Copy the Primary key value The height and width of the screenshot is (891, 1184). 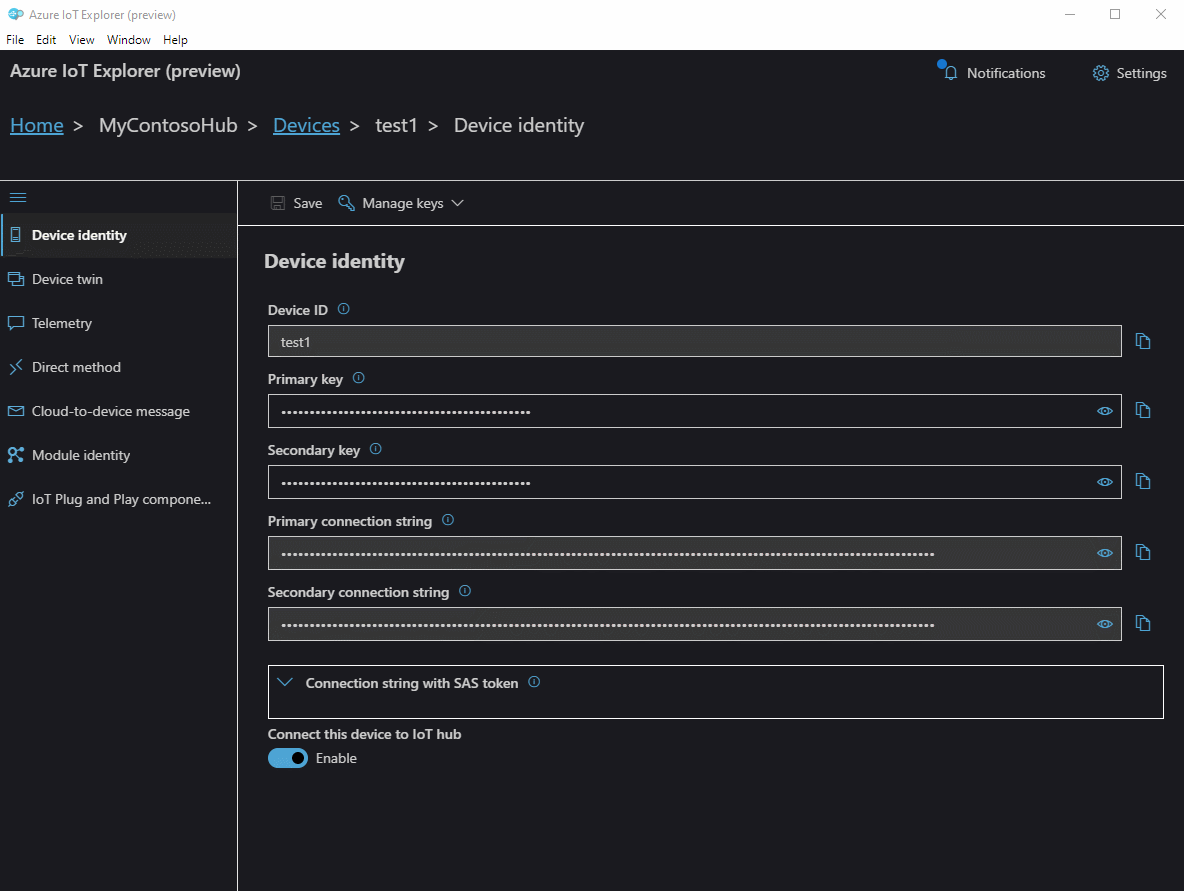point(1142,411)
